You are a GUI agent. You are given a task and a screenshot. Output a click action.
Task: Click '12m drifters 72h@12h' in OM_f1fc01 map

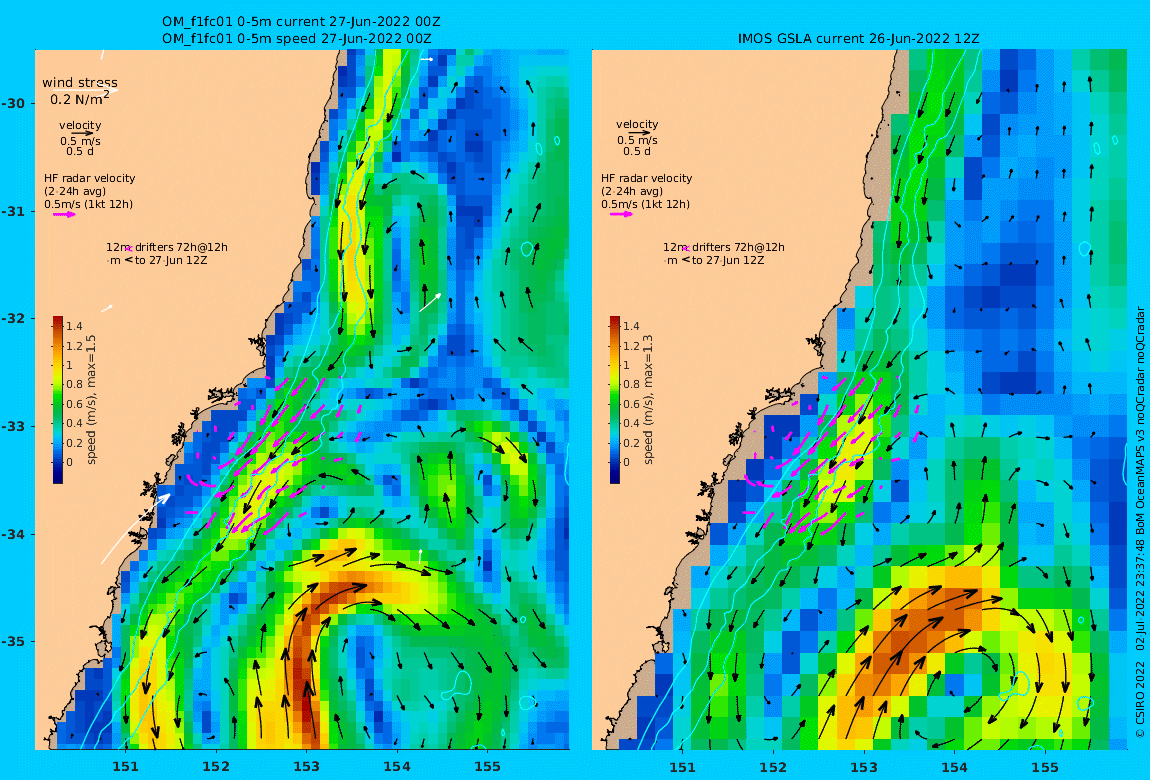coord(167,247)
